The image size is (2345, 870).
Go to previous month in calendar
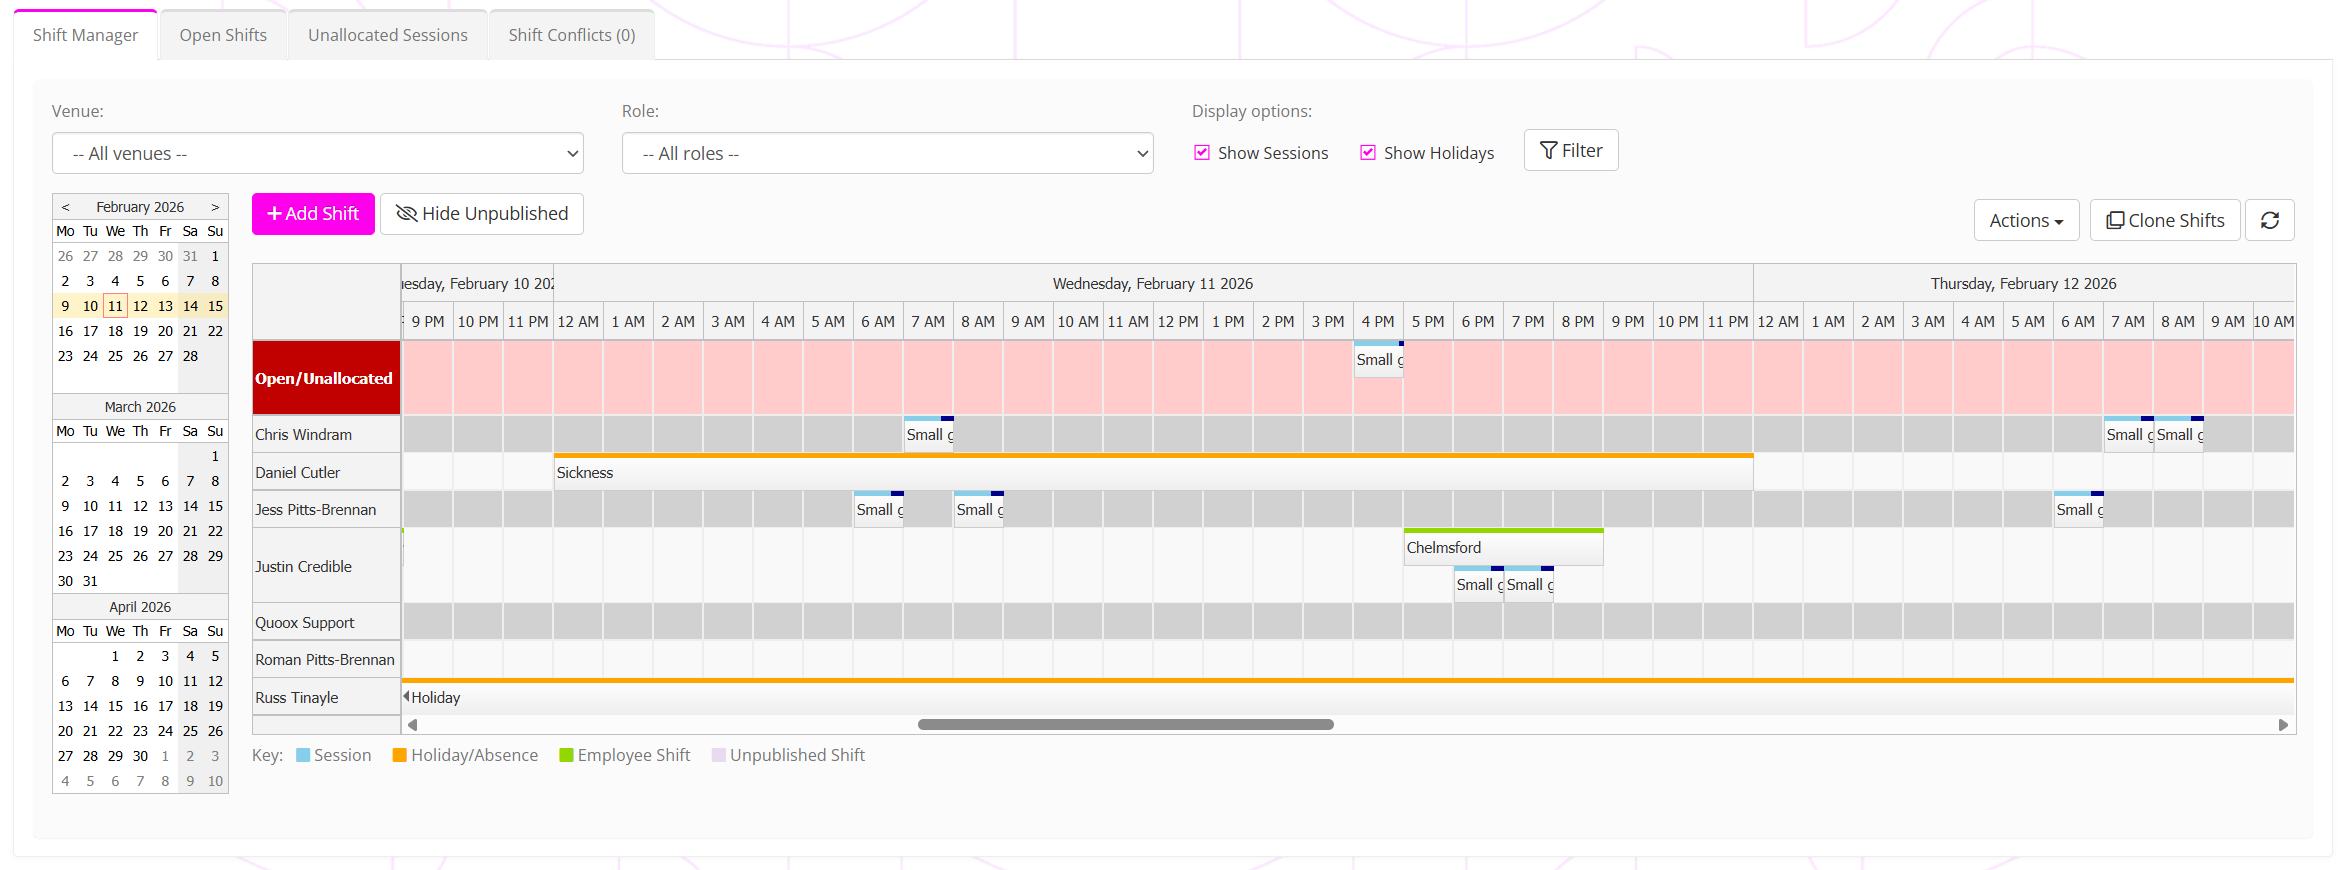tap(66, 207)
